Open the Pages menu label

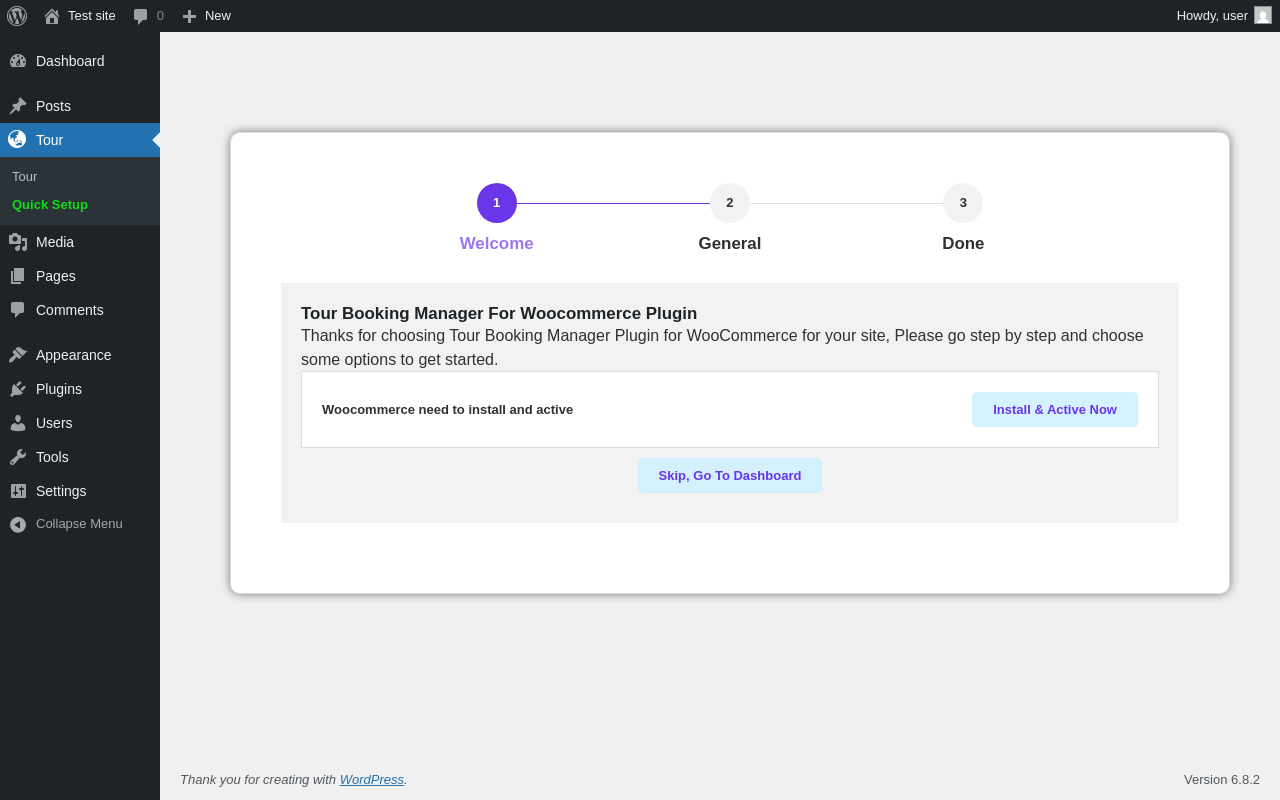point(56,276)
